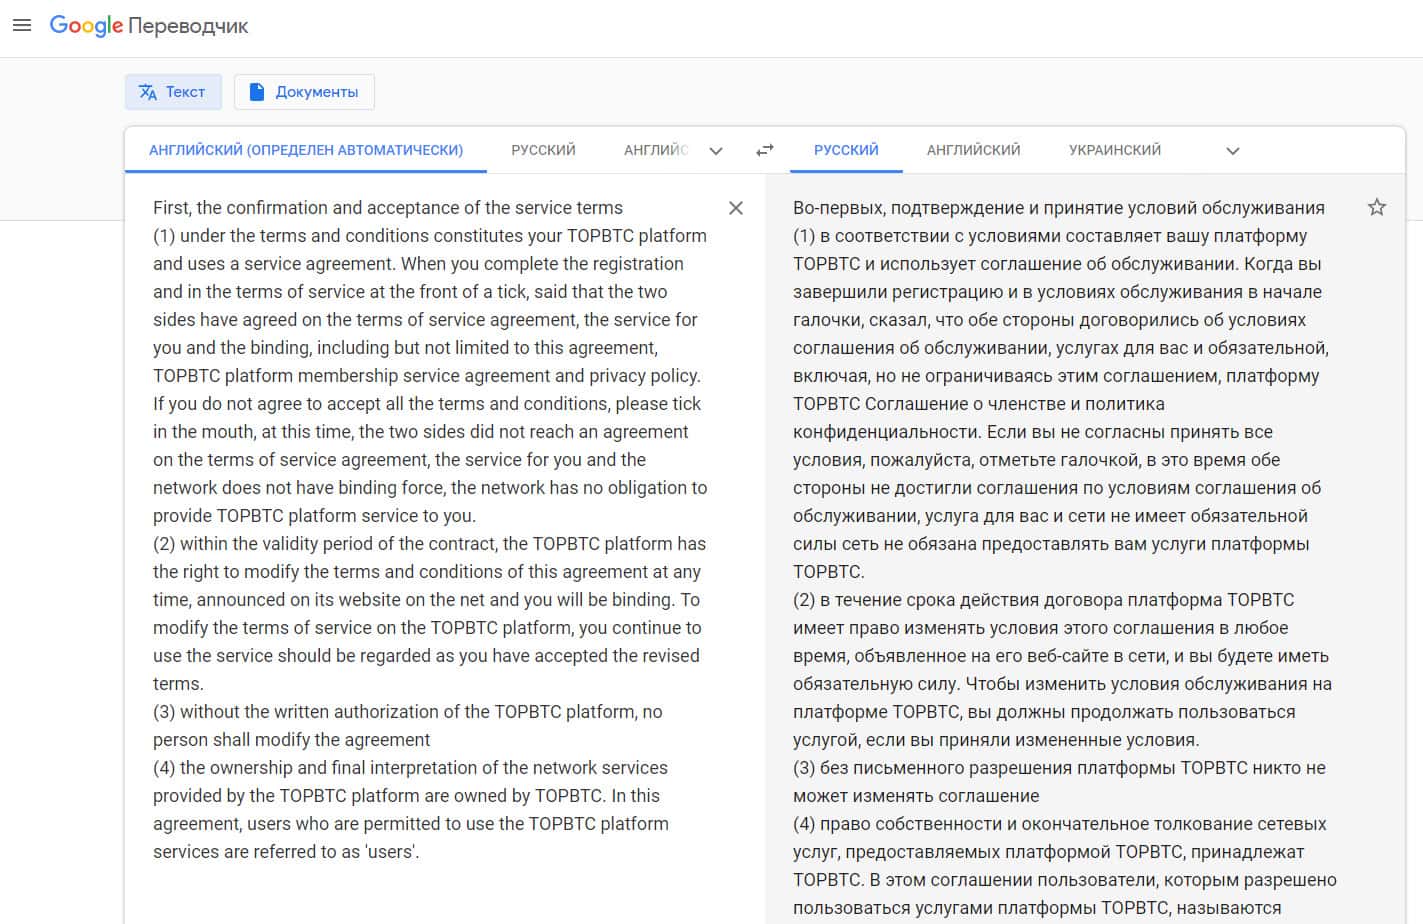Click the translated line "(2) в течение срока действия"
Image resolution: width=1423 pixels, height=924 pixels.
coord(1044,600)
